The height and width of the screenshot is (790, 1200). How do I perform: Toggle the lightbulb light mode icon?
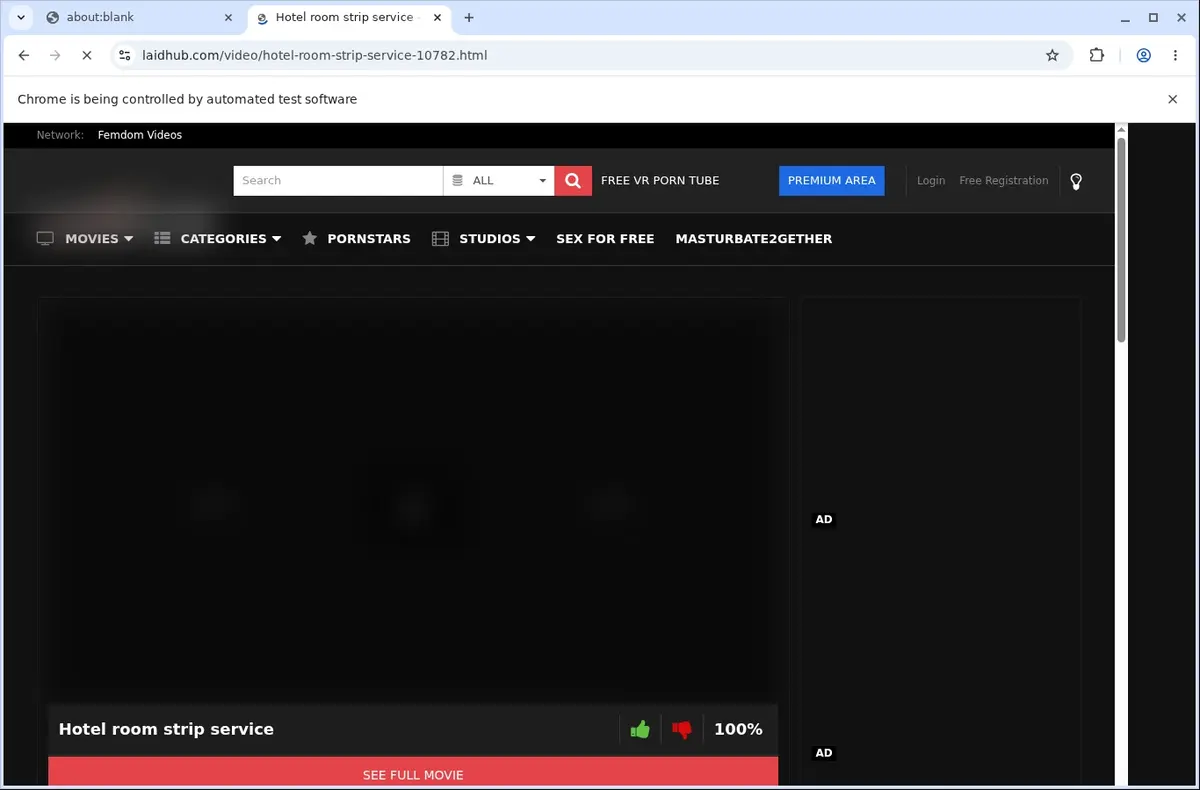click(x=1076, y=181)
